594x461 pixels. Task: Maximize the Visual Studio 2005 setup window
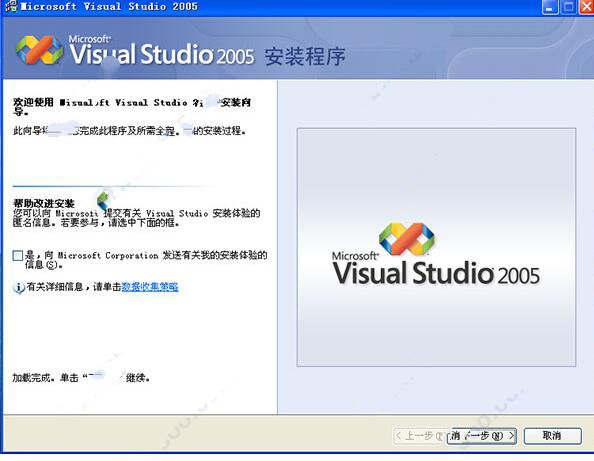(568, 7)
